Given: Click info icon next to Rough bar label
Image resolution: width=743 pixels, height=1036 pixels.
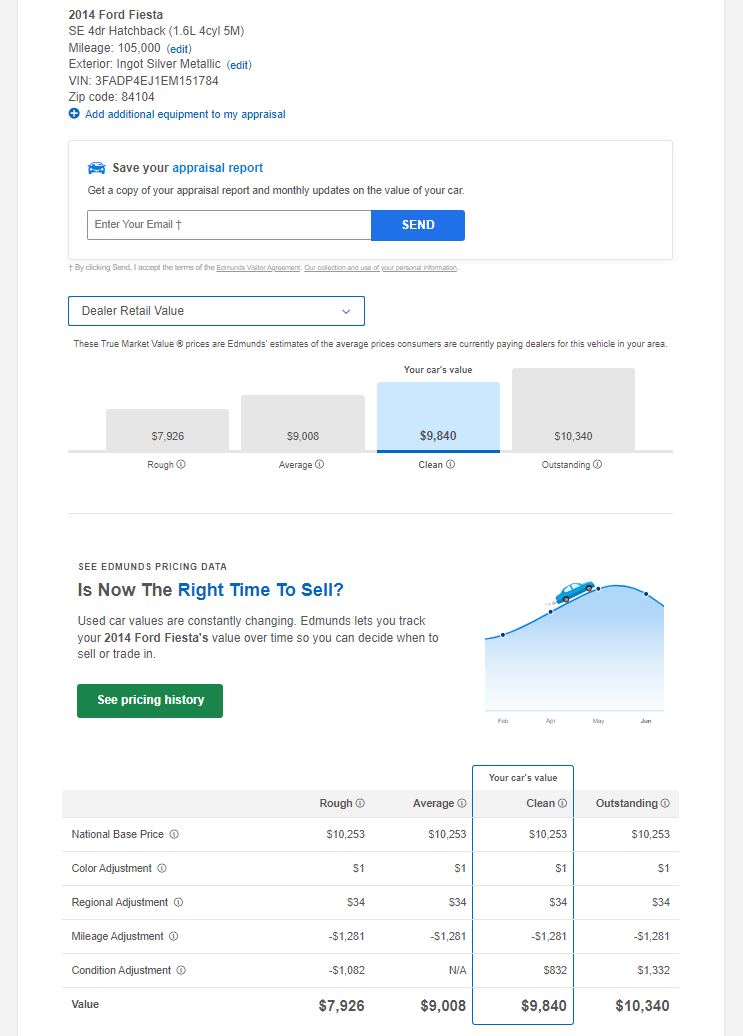Looking at the screenshot, I should coord(181,465).
